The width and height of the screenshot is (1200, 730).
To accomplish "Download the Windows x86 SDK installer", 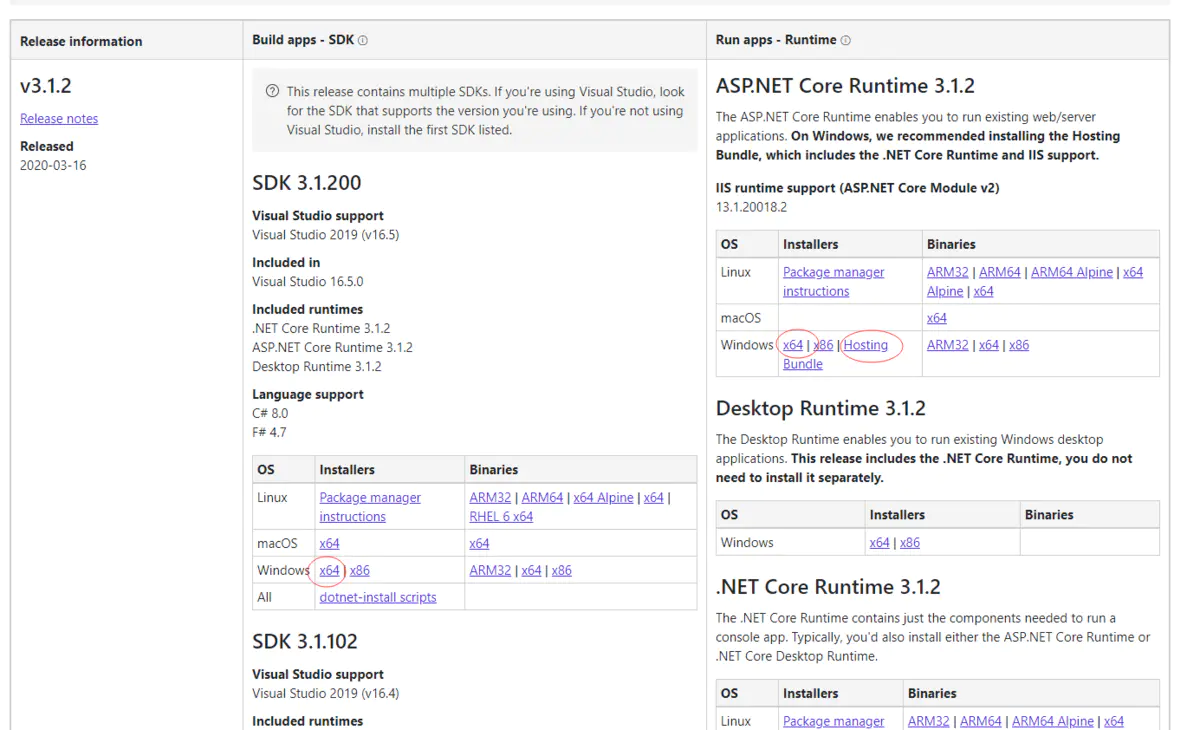I will [x=359, y=570].
